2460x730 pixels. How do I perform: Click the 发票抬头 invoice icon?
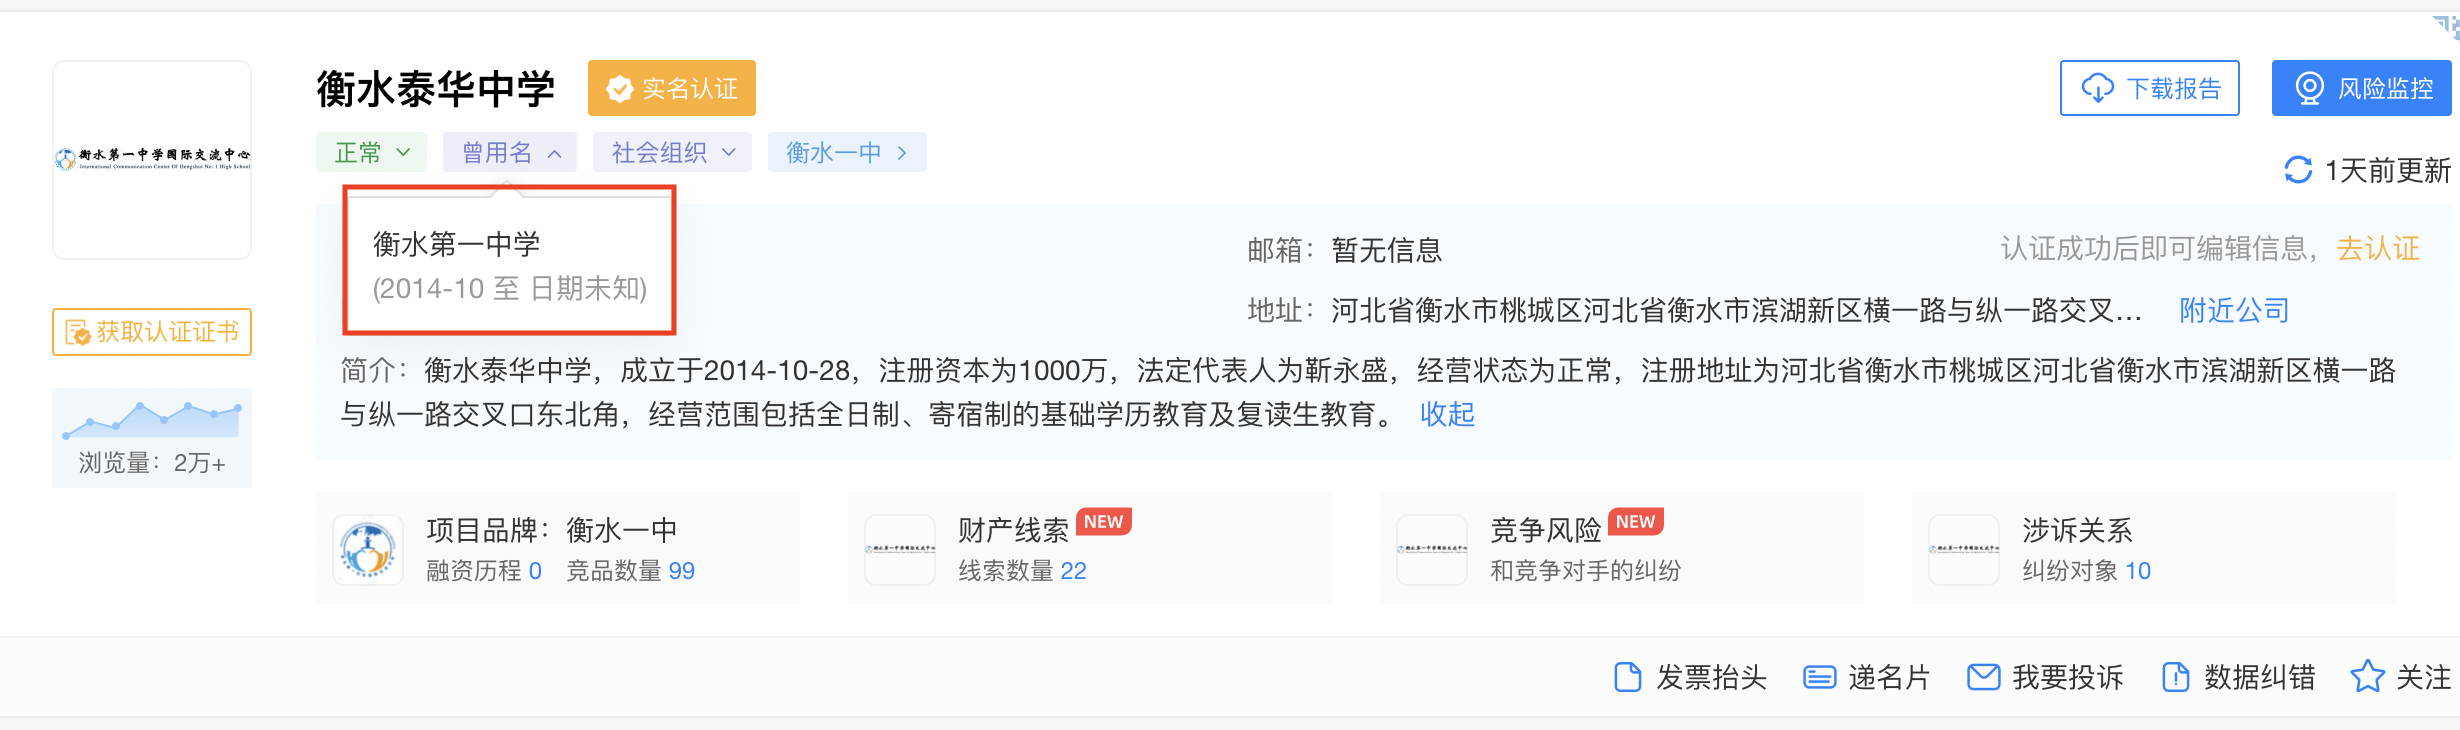(1628, 677)
